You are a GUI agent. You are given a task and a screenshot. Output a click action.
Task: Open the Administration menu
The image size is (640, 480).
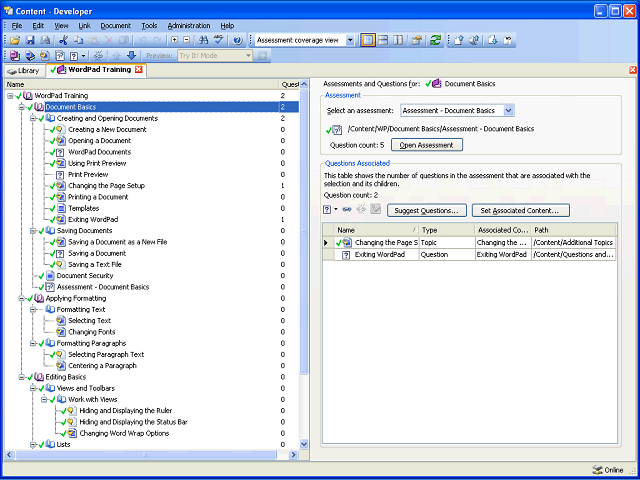(189, 26)
